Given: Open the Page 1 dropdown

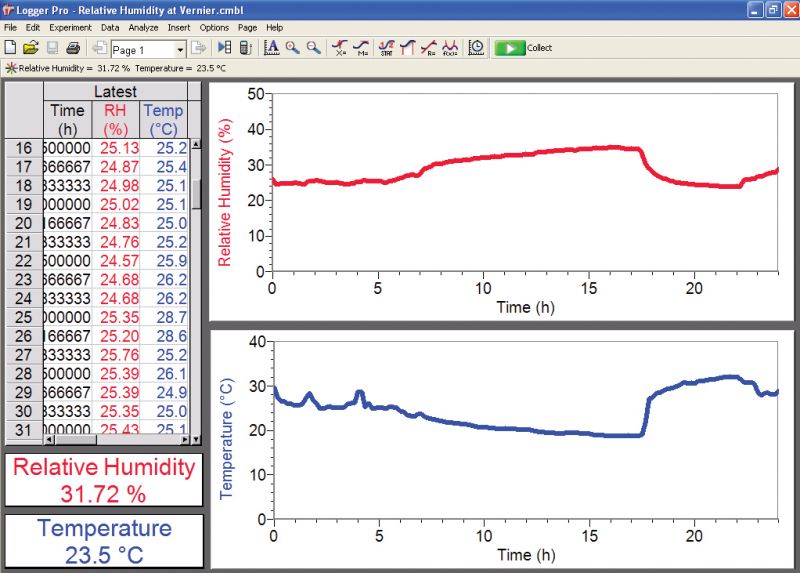Looking at the screenshot, I should (x=180, y=50).
